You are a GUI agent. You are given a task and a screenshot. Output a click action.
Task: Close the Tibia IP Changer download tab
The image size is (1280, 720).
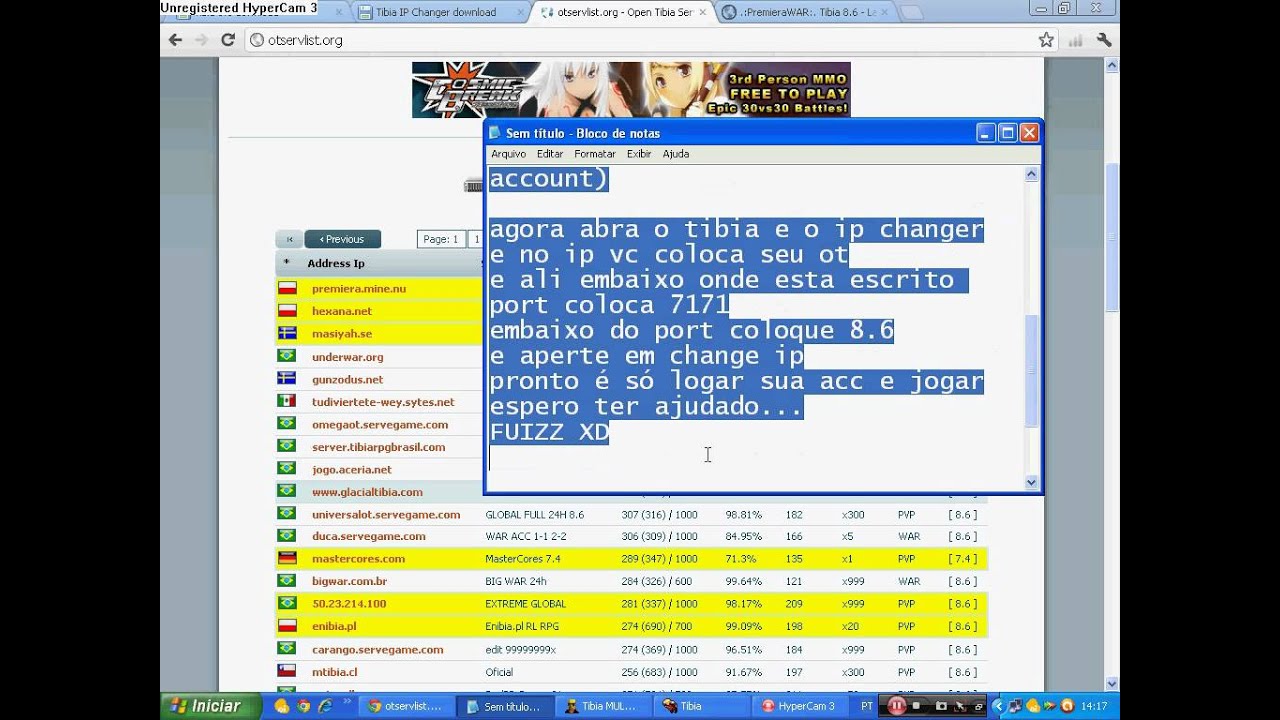pos(520,13)
